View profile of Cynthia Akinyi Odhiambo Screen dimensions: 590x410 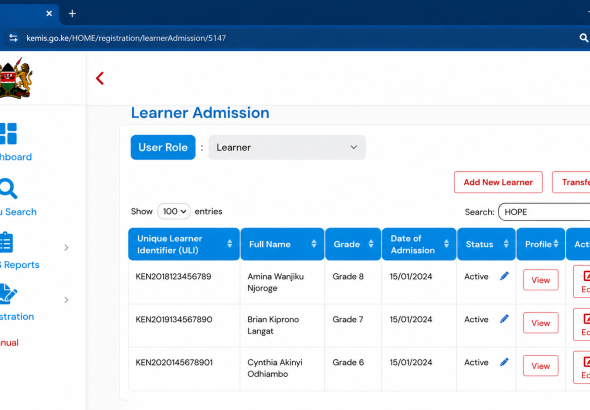(541, 366)
